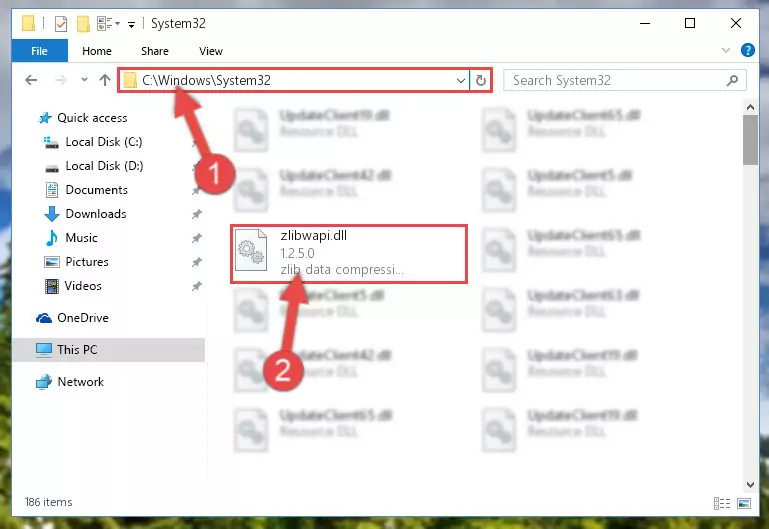
Task: Click the Properties quick access toolbar icon
Action: [x=61, y=23]
